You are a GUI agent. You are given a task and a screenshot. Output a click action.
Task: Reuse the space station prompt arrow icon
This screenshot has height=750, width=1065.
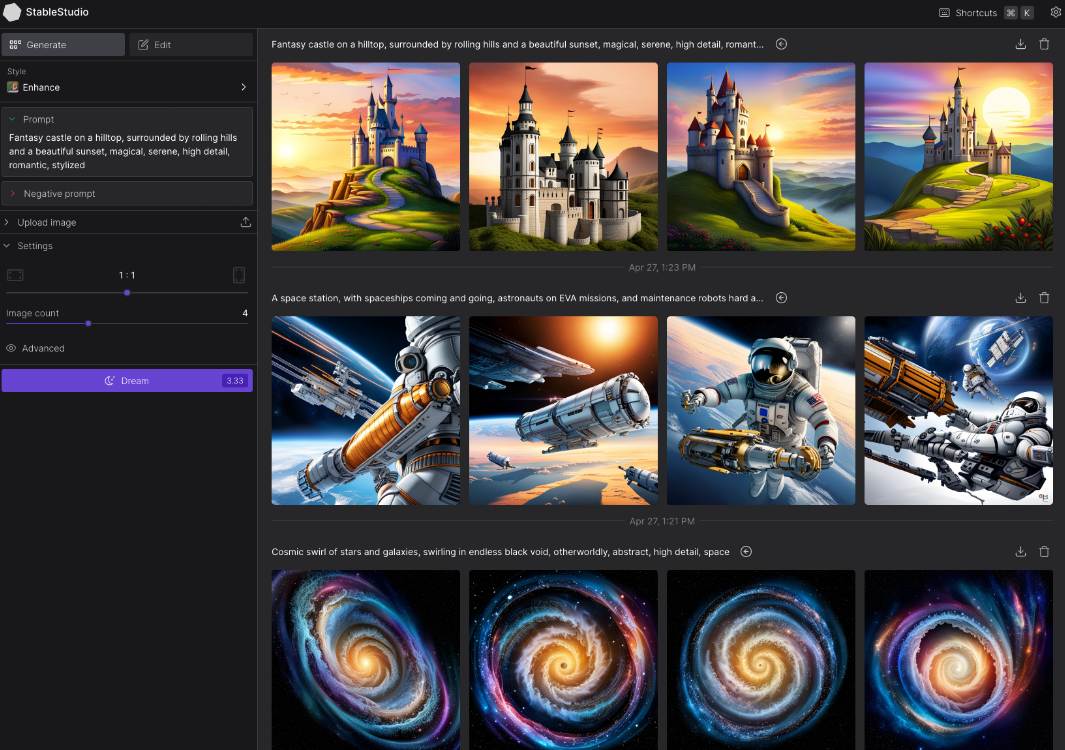pyautogui.click(x=782, y=298)
